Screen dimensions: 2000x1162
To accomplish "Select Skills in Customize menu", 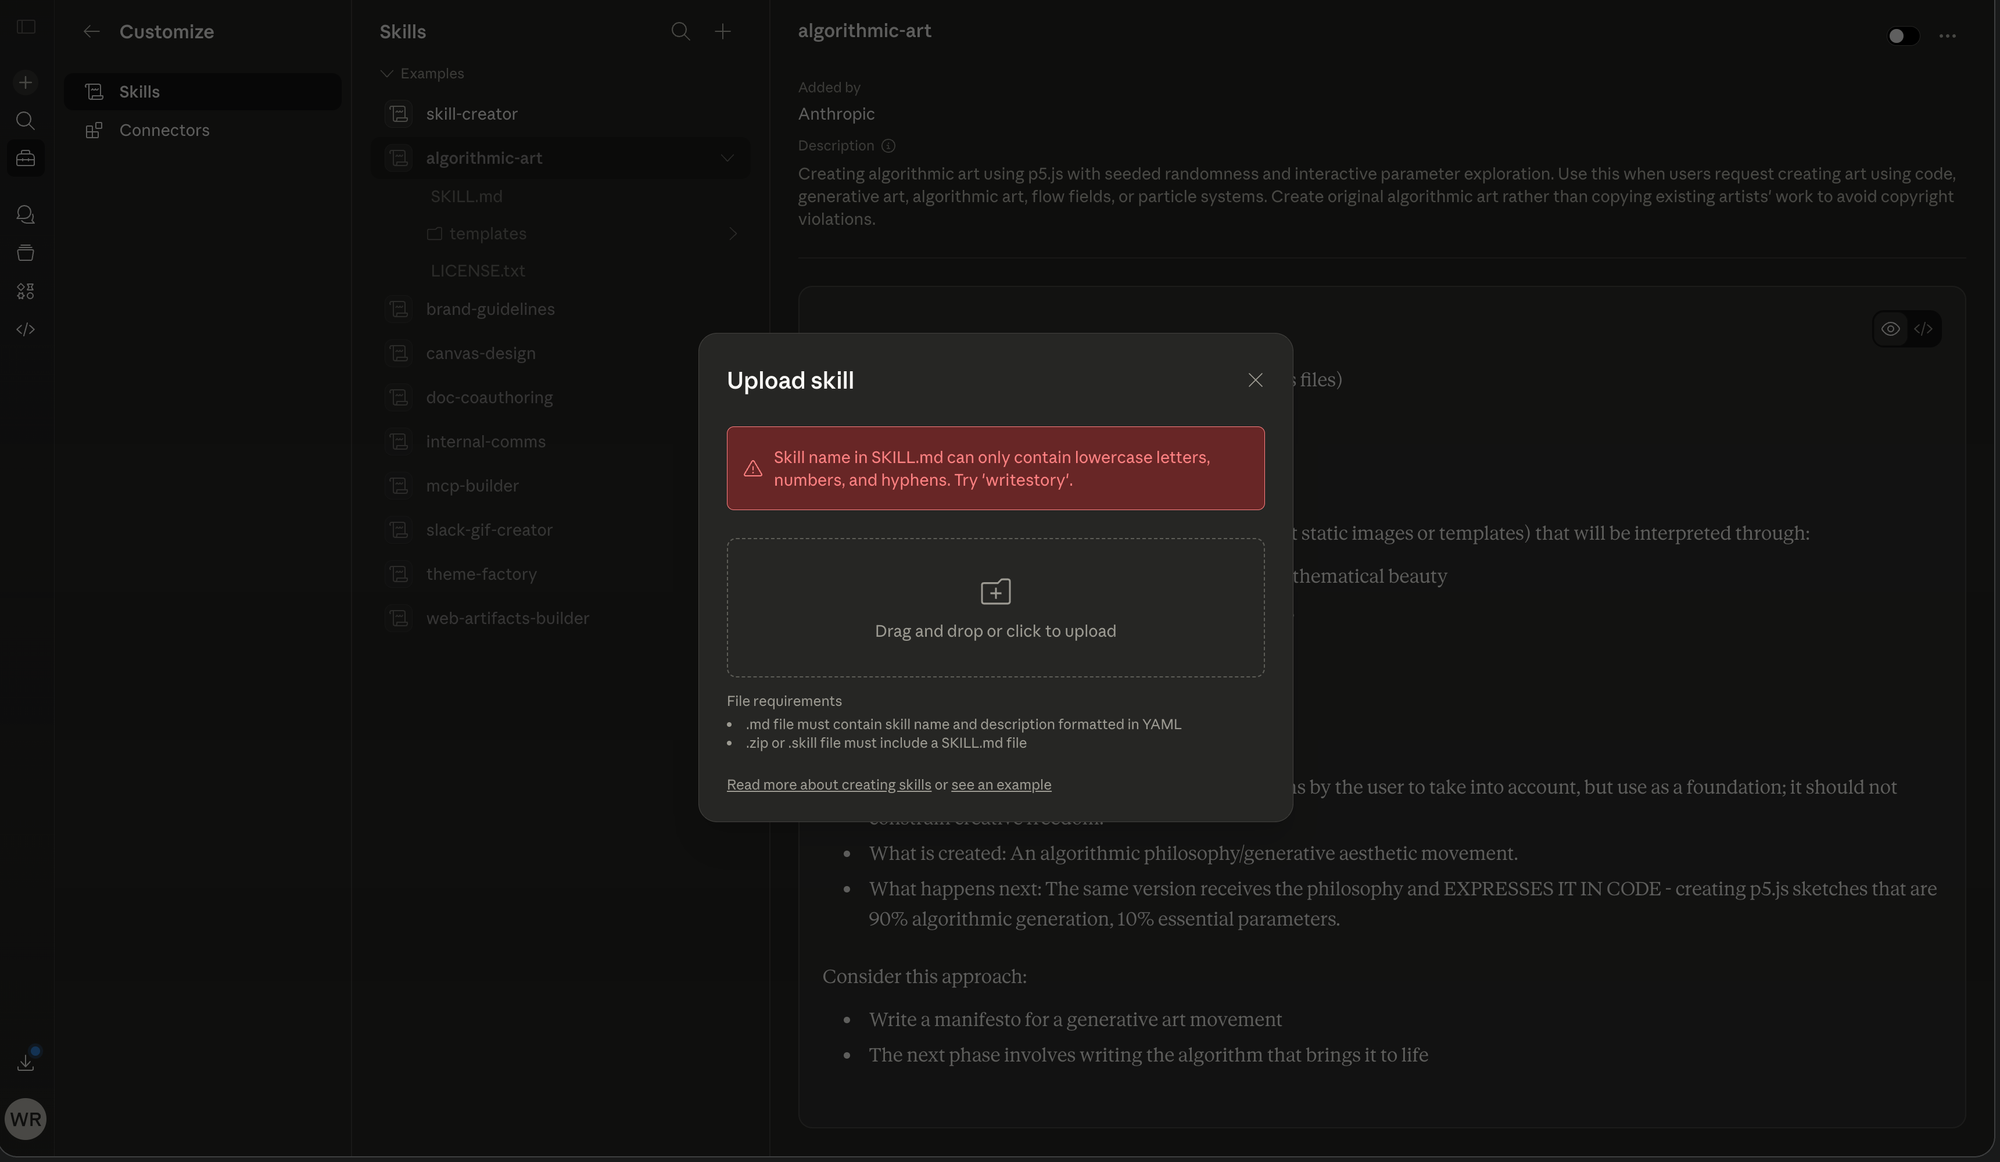I will (139, 92).
